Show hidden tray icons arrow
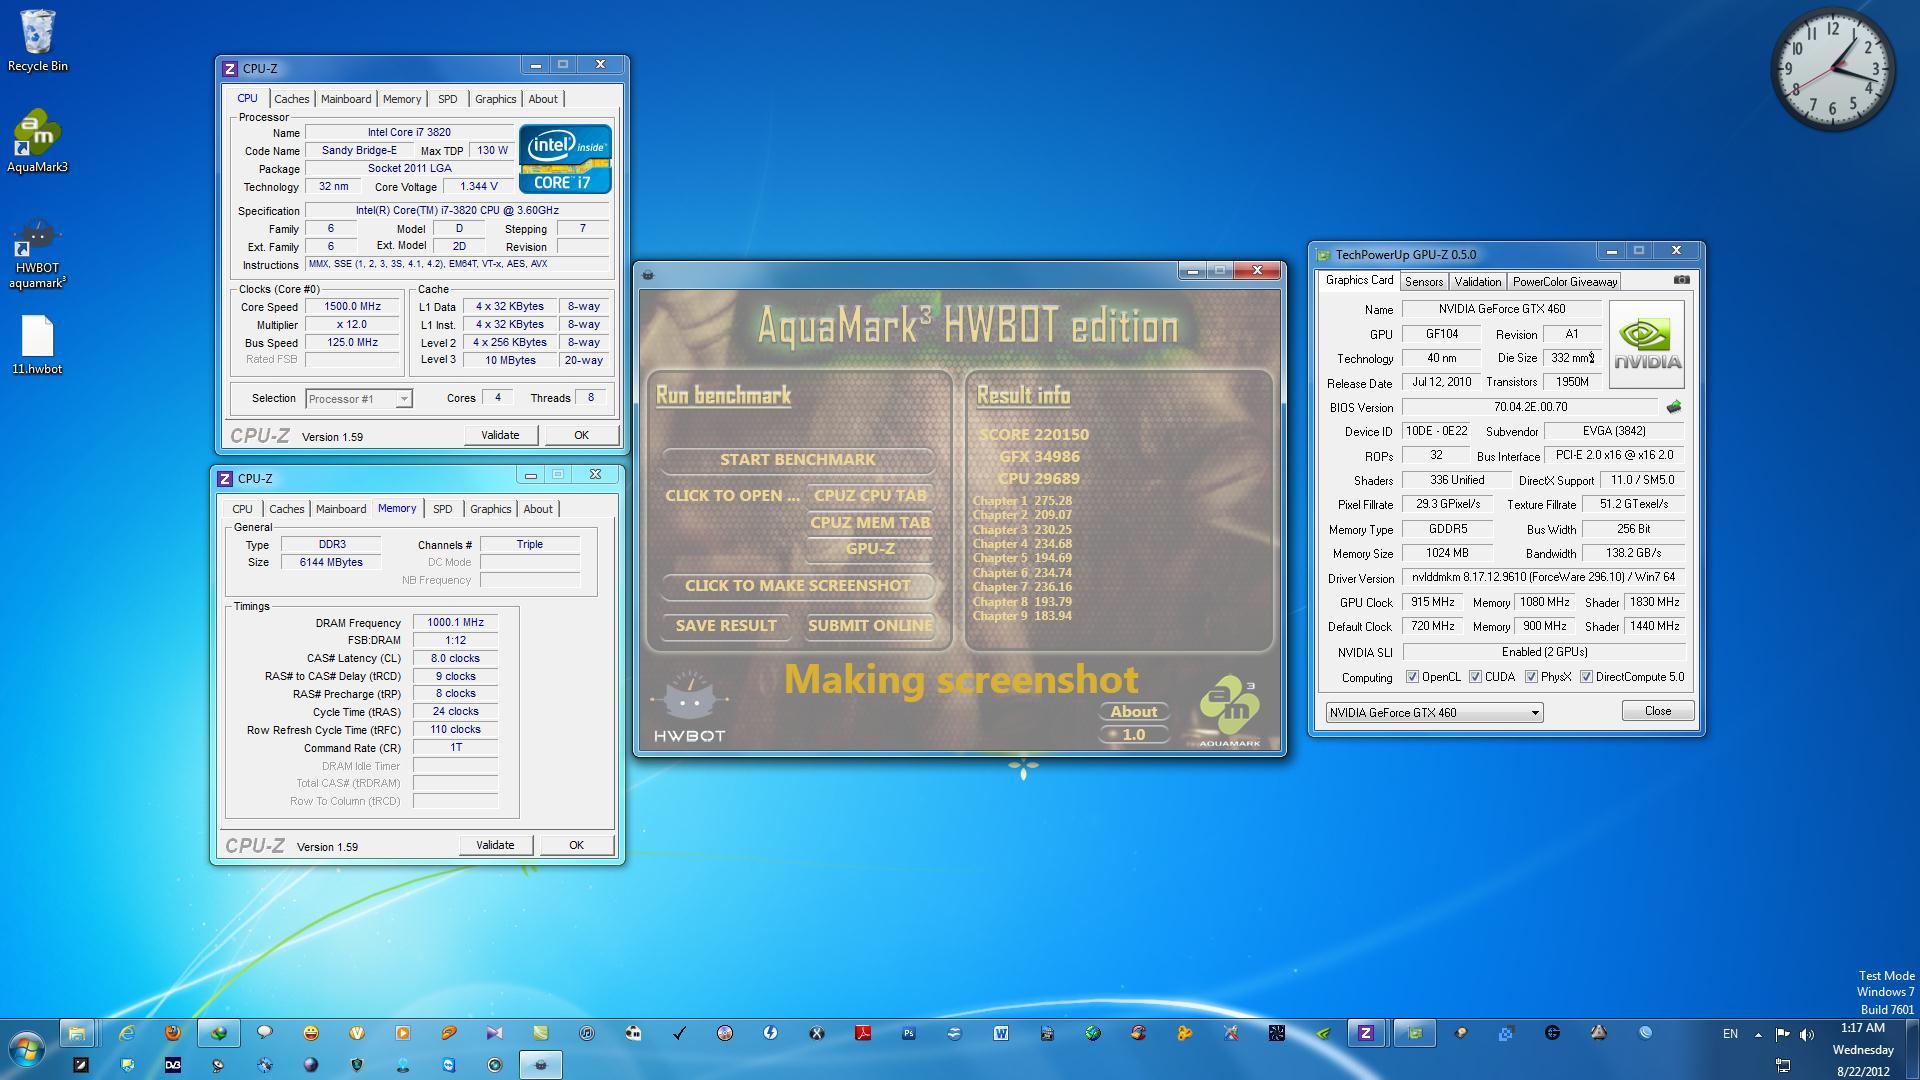Viewport: 1920px width, 1080px height. [x=1758, y=1034]
